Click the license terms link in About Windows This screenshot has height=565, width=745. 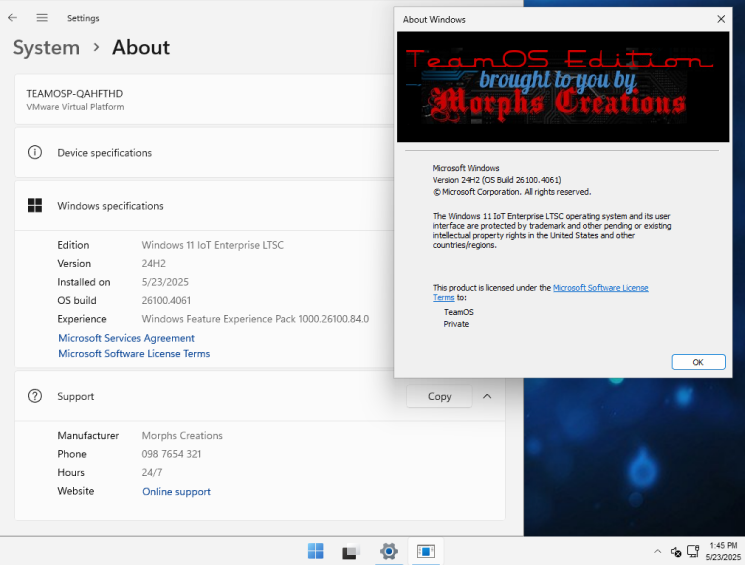click(x=601, y=287)
